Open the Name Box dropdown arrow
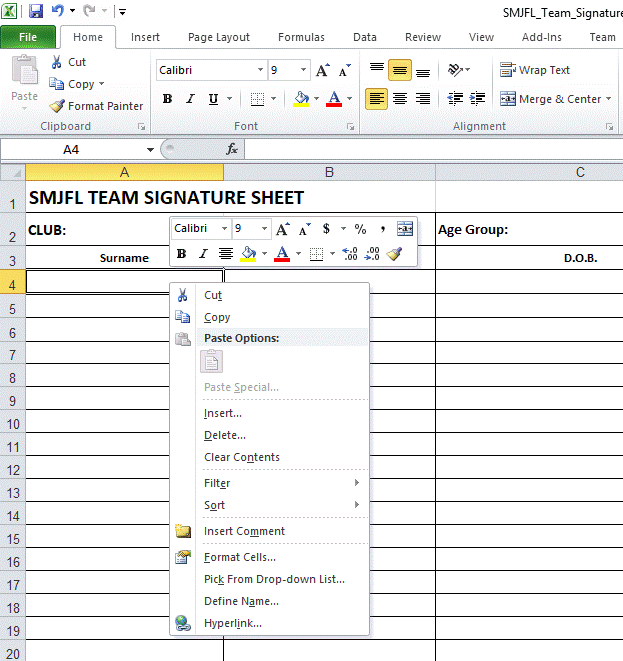 coord(150,149)
